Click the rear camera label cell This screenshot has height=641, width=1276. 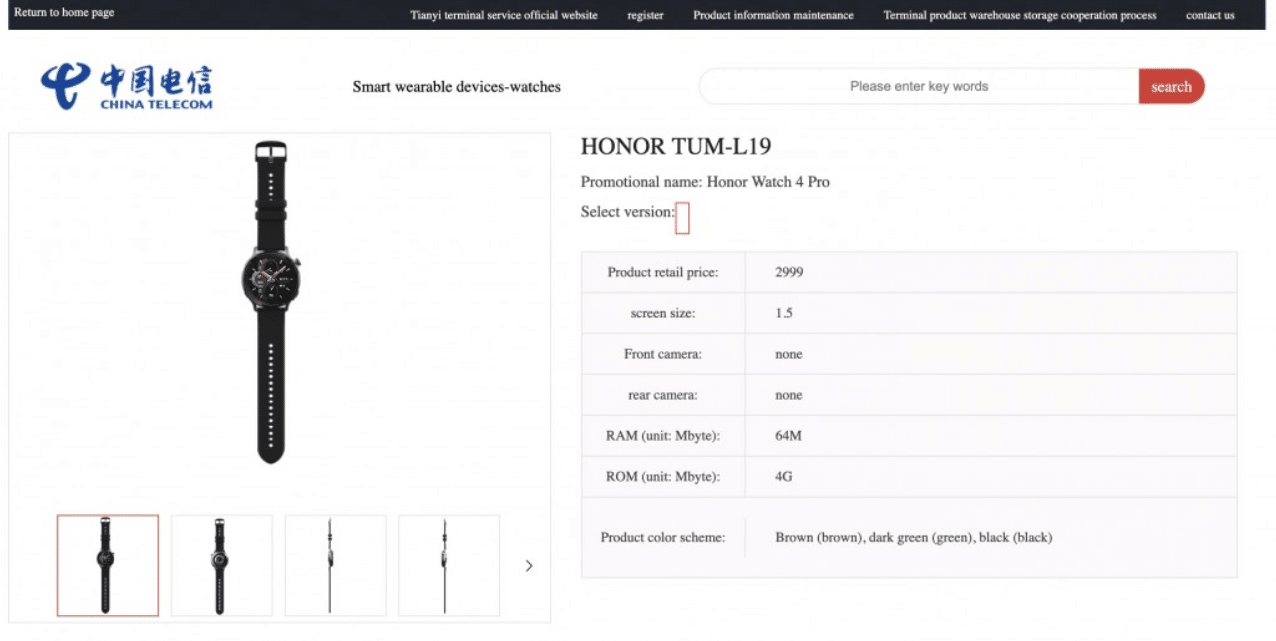(x=663, y=395)
